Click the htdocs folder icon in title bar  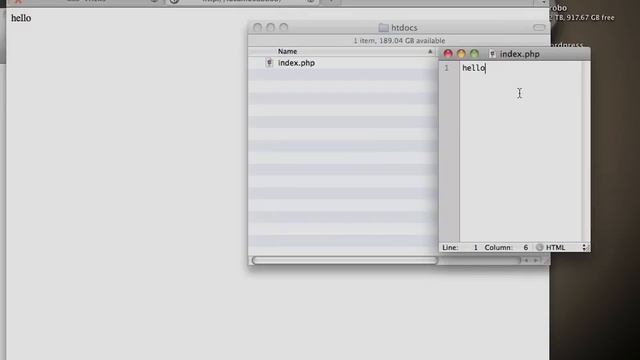point(383,28)
